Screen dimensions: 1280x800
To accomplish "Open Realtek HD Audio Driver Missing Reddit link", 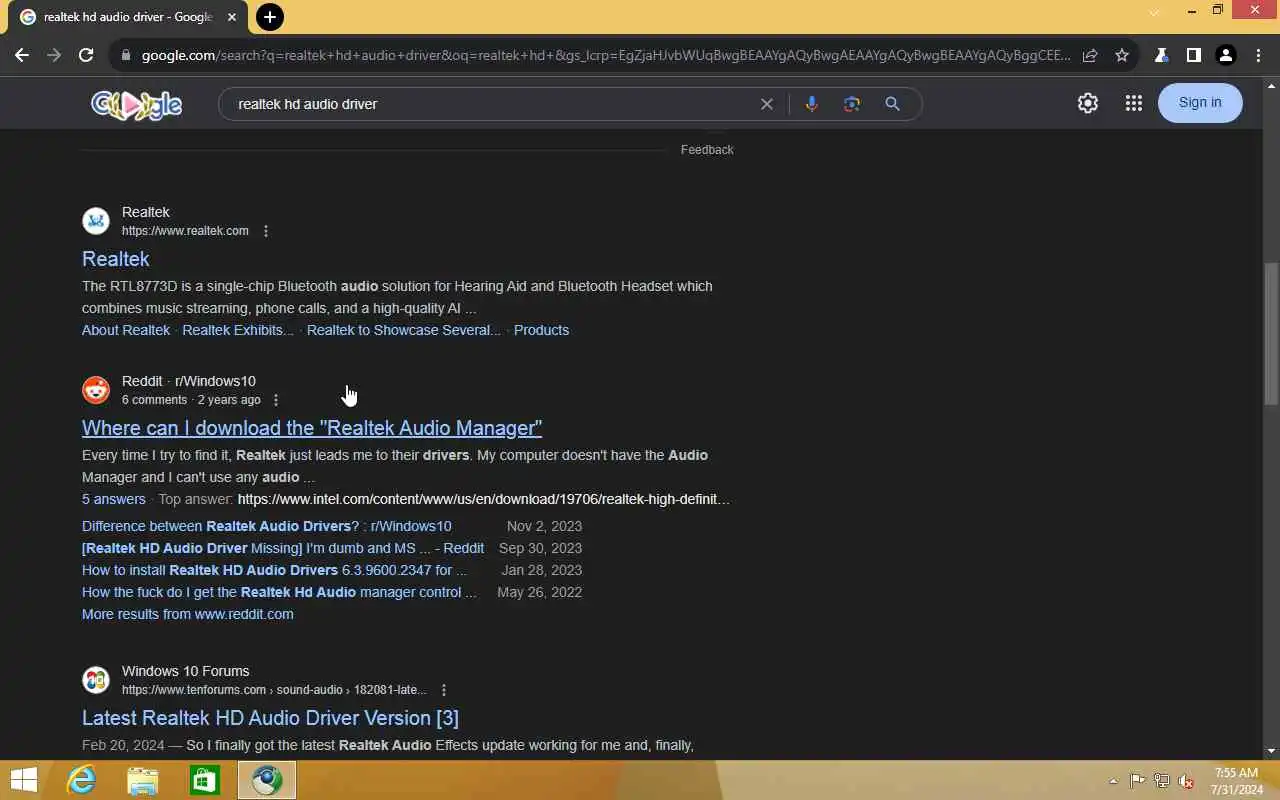I will pos(283,548).
